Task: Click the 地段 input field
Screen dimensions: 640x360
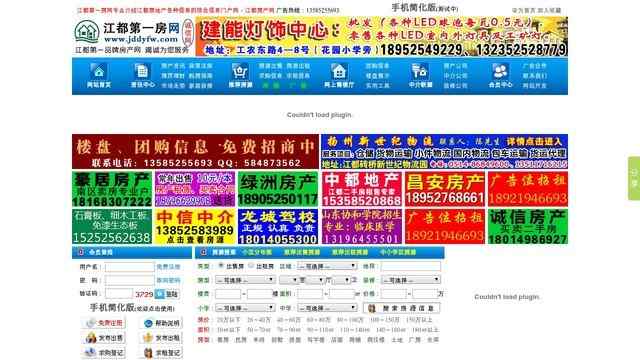Action: [411, 266]
